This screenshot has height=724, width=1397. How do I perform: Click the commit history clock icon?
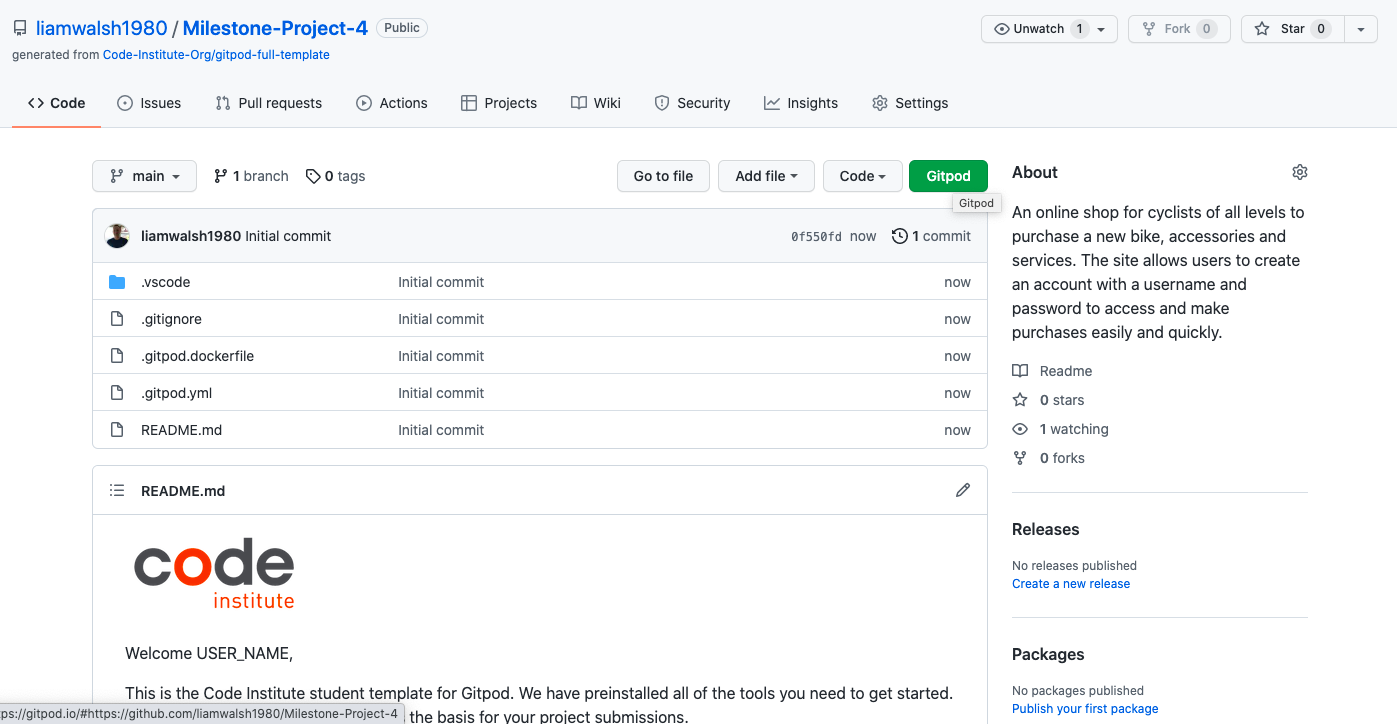click(x=900, y=236)
